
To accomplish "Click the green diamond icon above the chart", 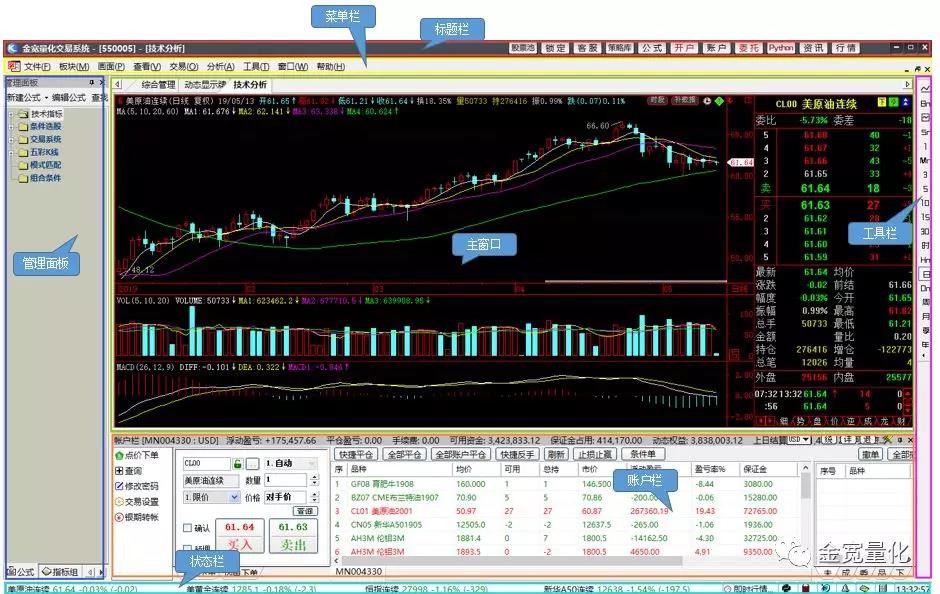I will click(x=719, y=101).
